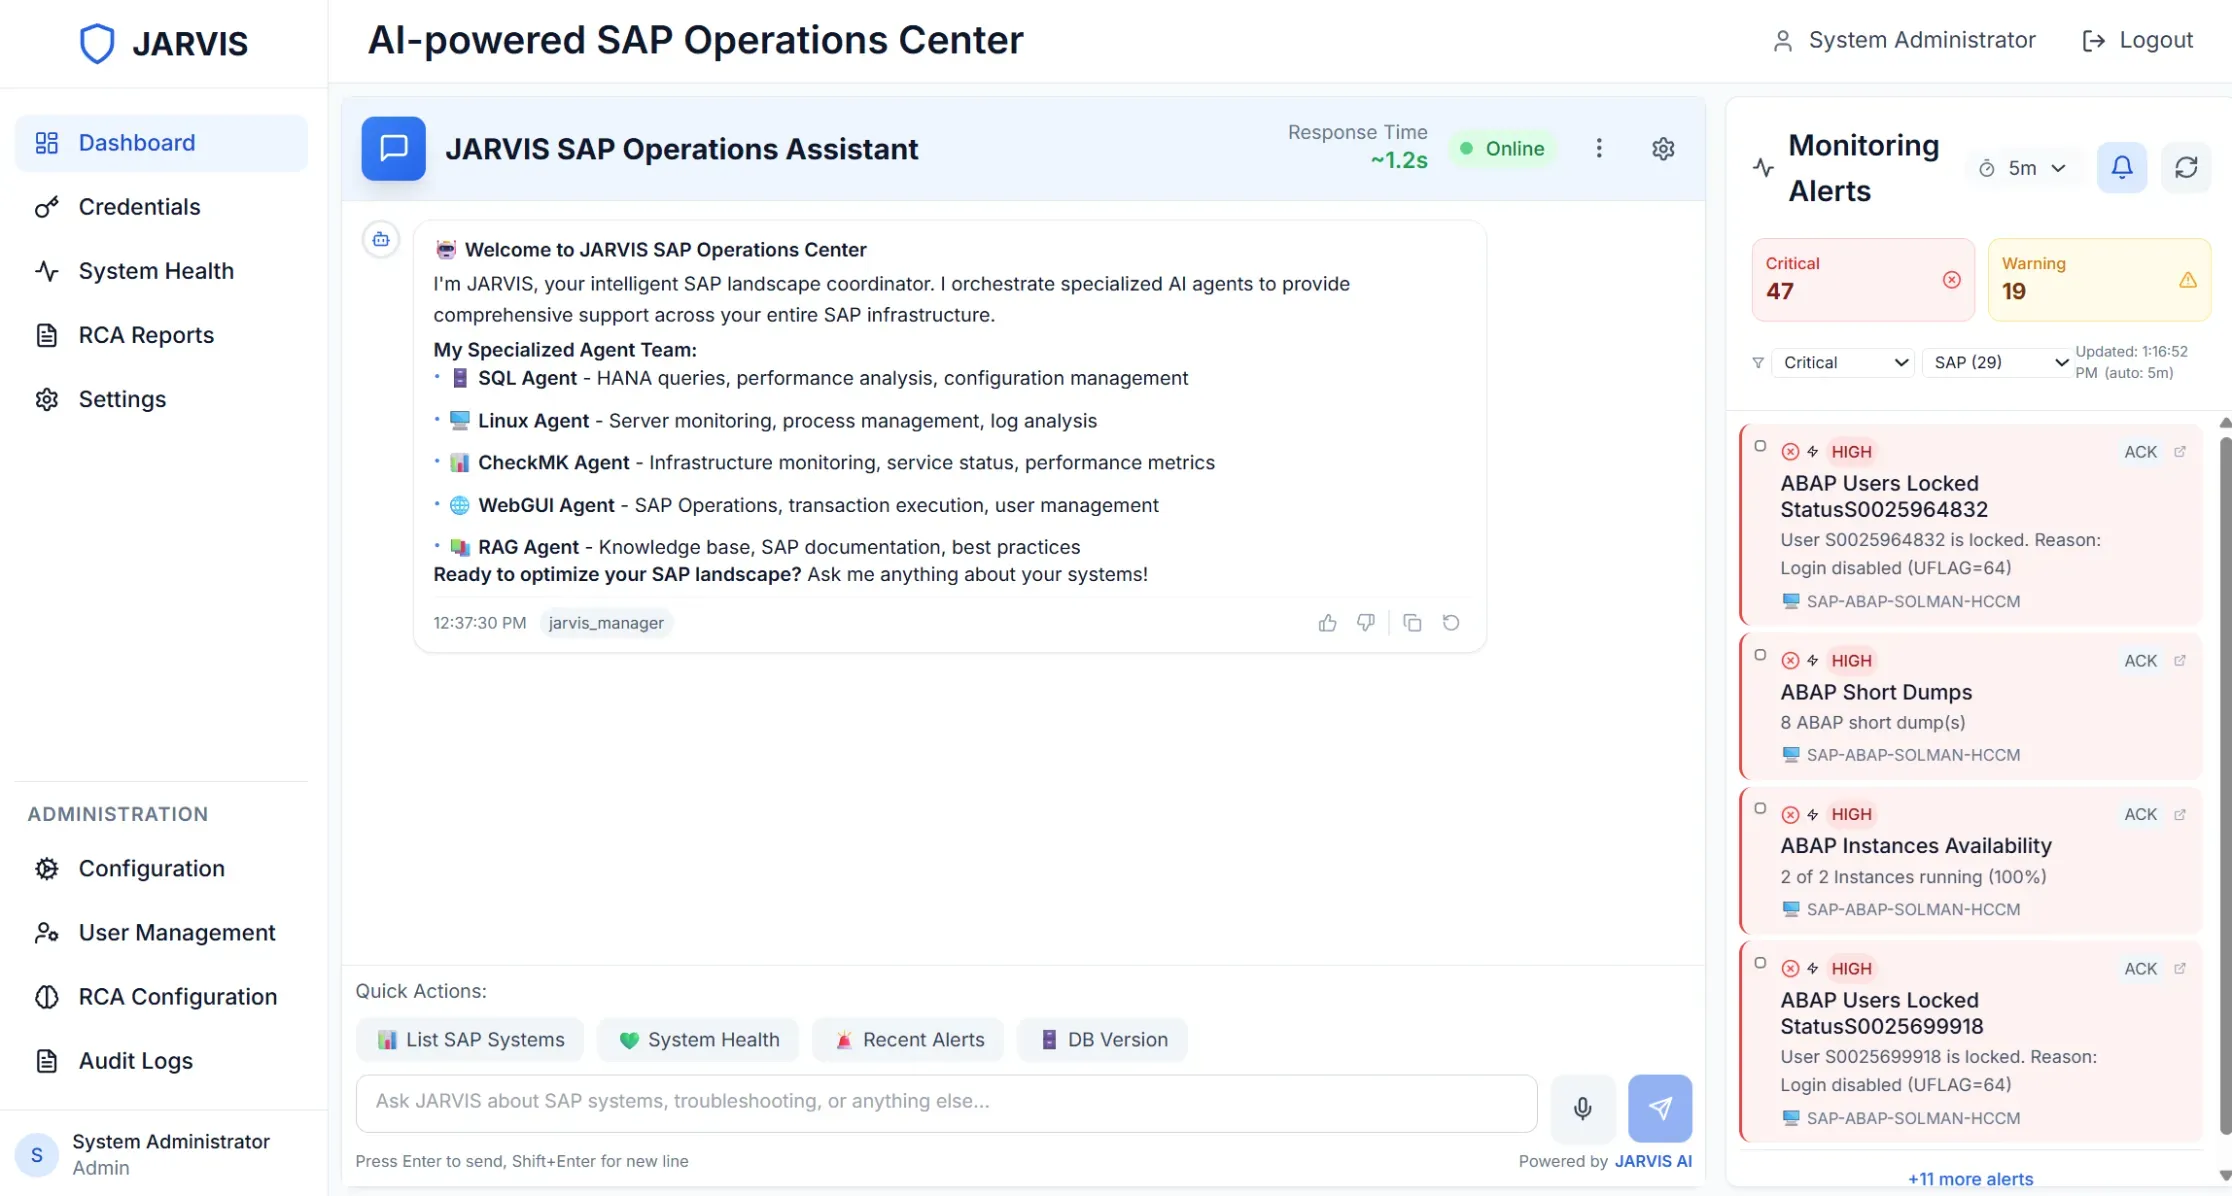
Task: Activate the microphone voice input
Action: coord(1582,1108)
